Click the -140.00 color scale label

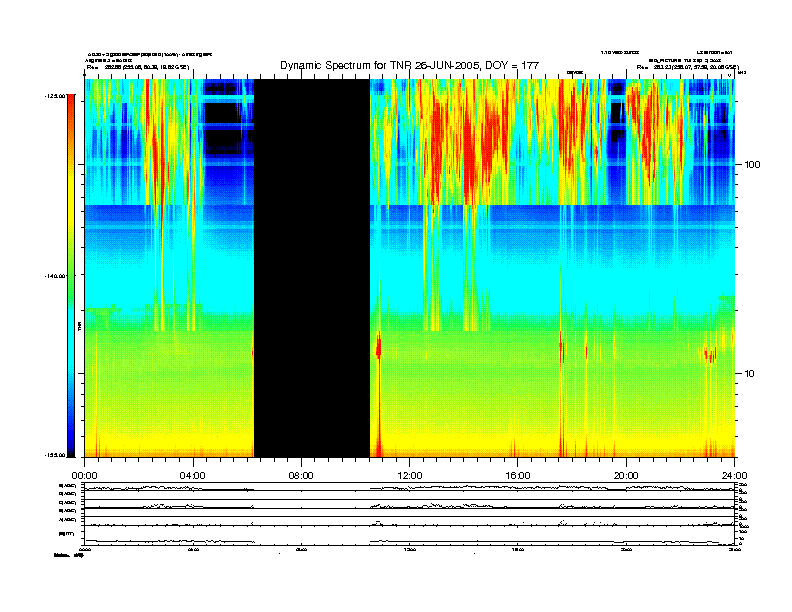click(x=55, y=276)
